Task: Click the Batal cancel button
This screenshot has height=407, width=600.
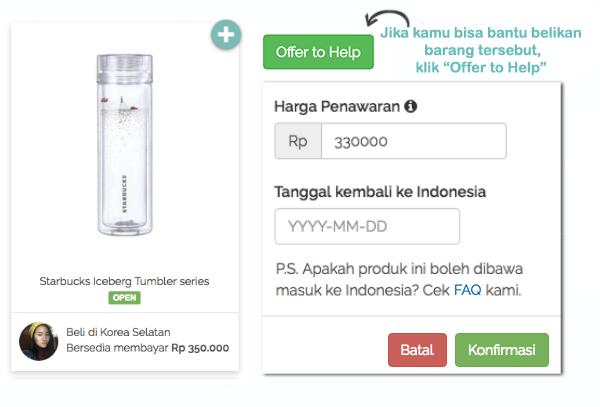Action: coord(417,350)
